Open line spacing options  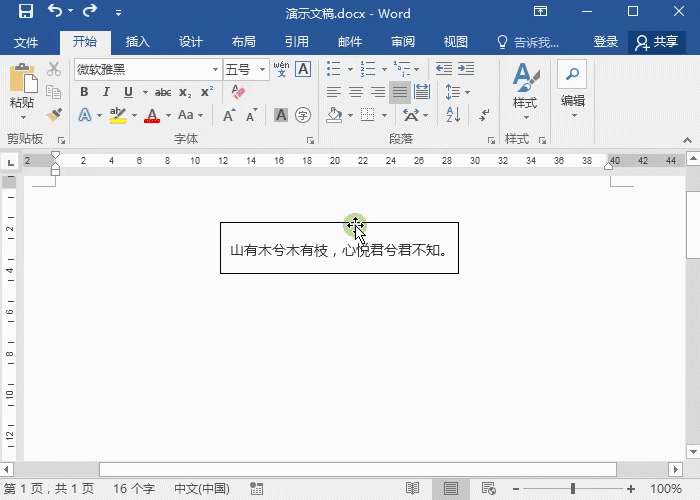click(x=457, y=92)
